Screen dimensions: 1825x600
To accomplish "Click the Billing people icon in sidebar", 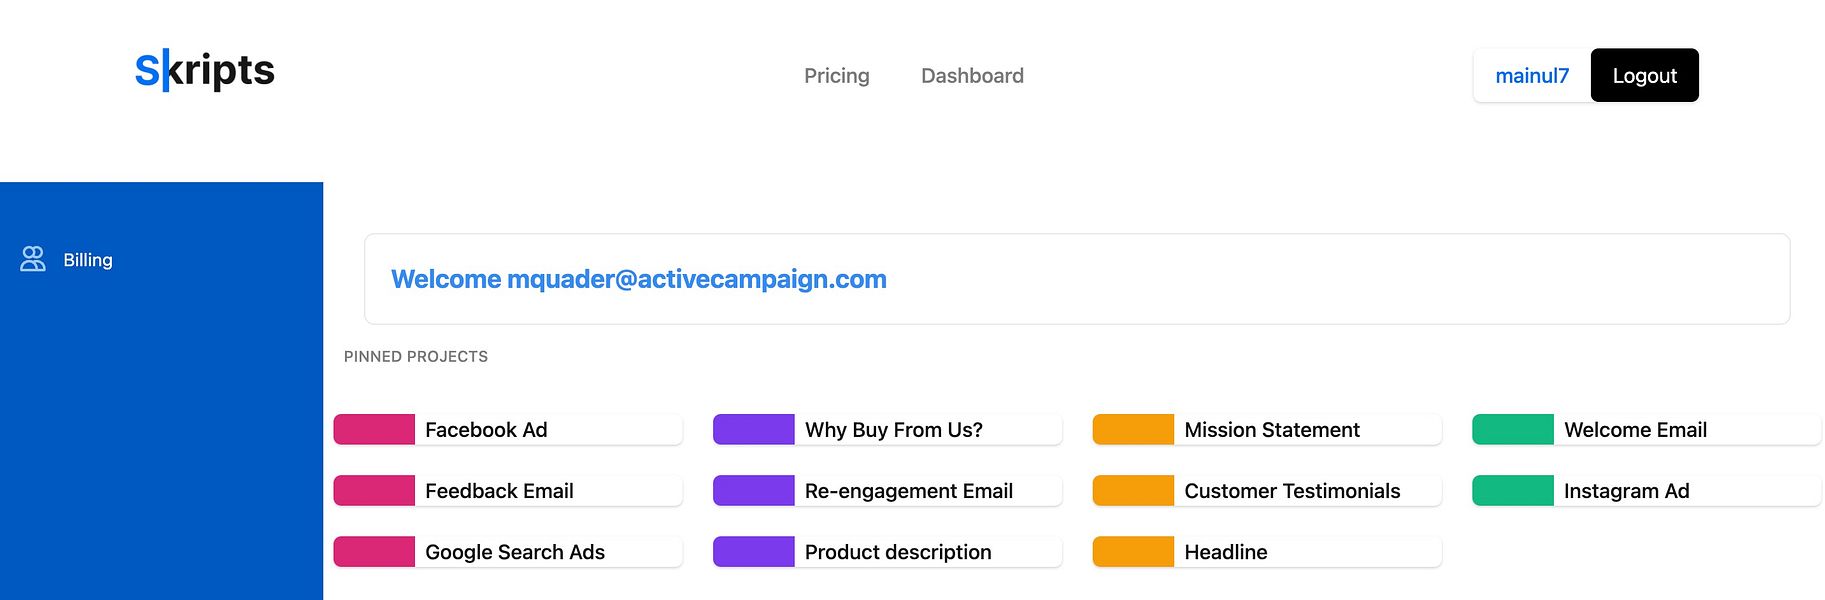I will [x=33, y=260].
